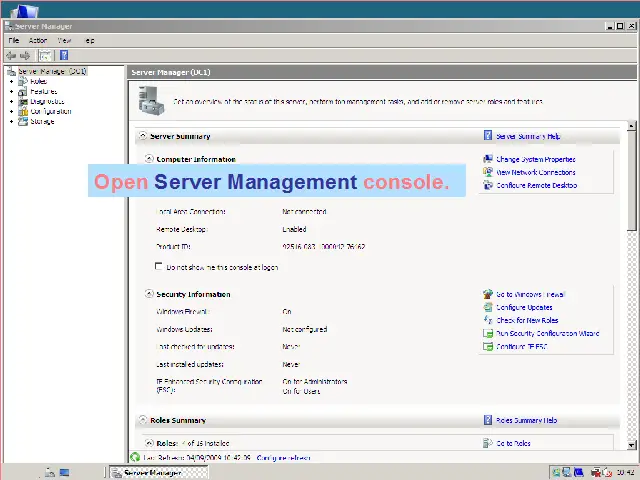Click the system tray clock
The width and height of the screenshot is (640, 480).
625,473
